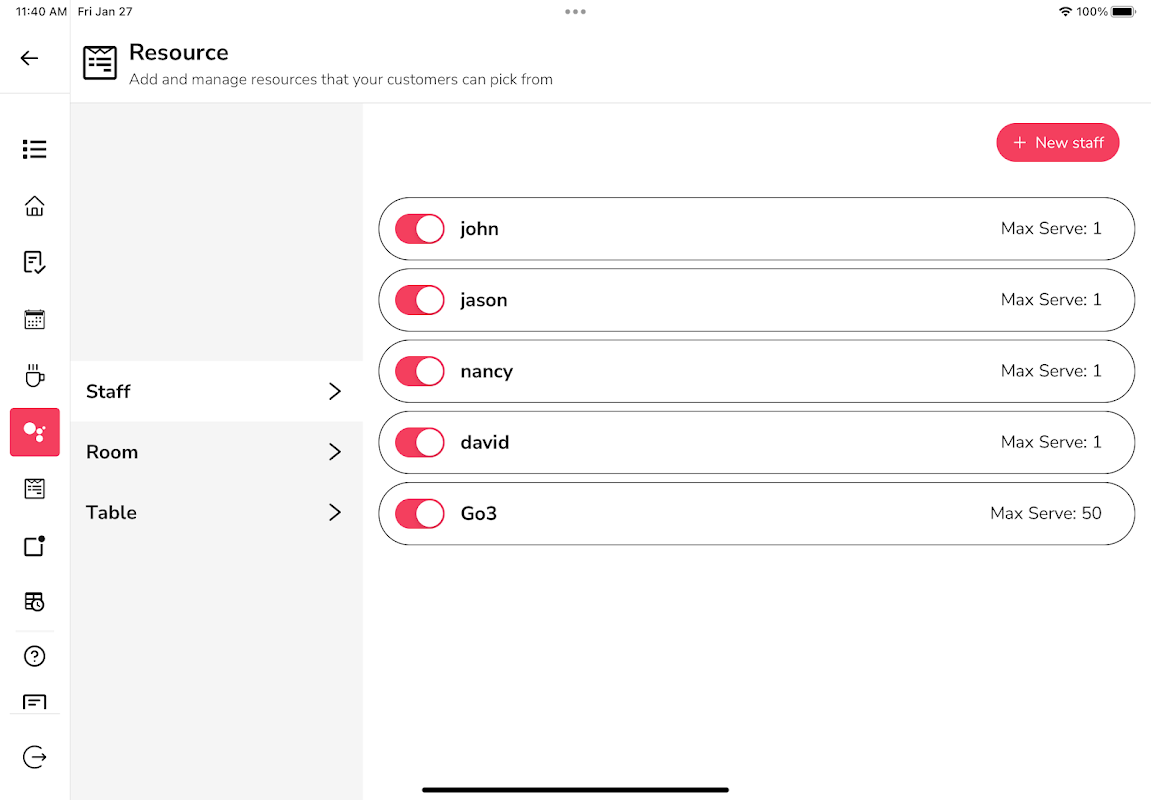
Task: Select the Table resource category
Action: click(217, 512)
